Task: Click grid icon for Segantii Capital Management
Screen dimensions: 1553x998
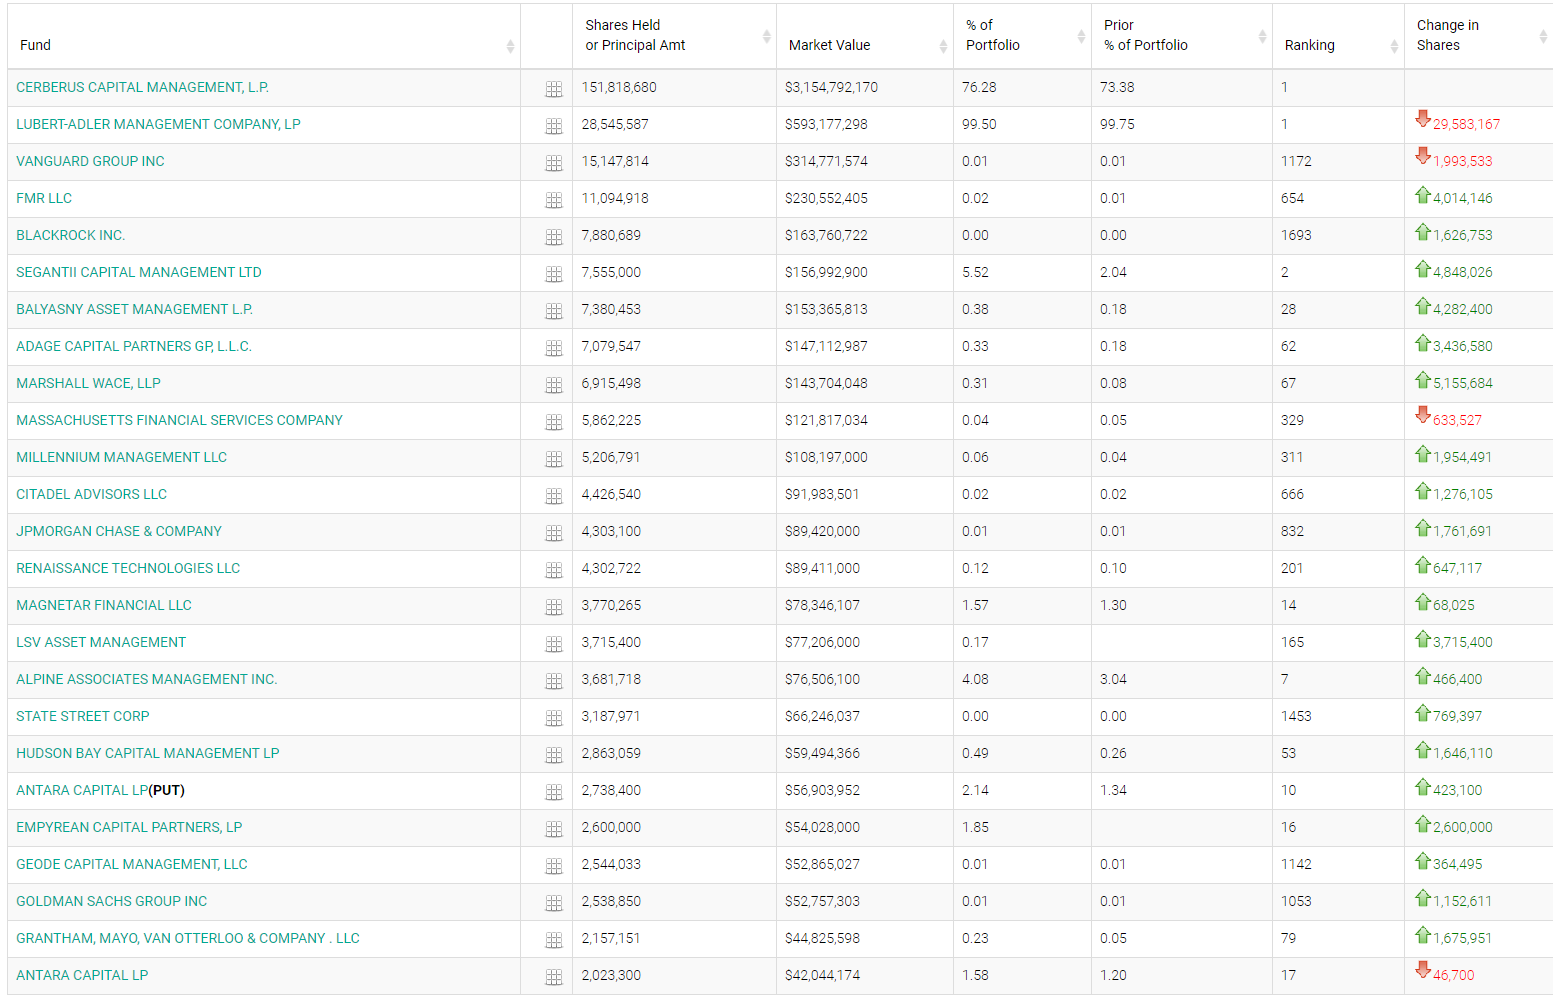Action: 554,274
